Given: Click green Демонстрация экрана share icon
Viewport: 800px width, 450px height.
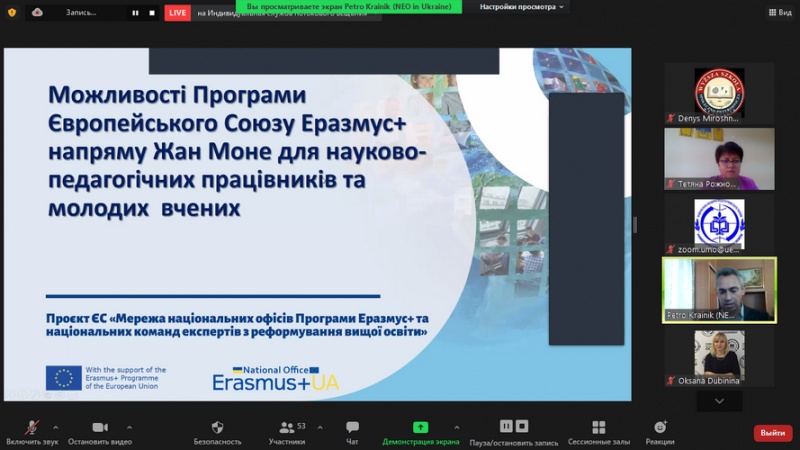Looking at the screenshot, I should pos(421,428).
